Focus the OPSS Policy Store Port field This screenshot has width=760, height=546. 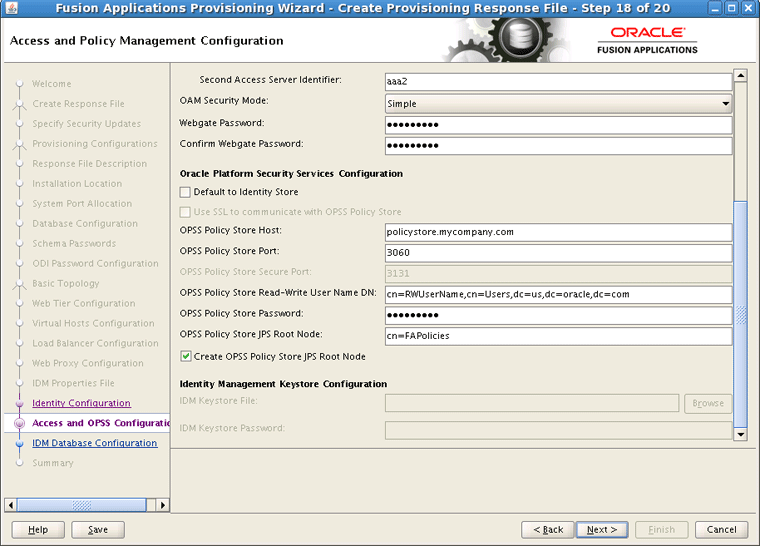click(x=558, y=253)
